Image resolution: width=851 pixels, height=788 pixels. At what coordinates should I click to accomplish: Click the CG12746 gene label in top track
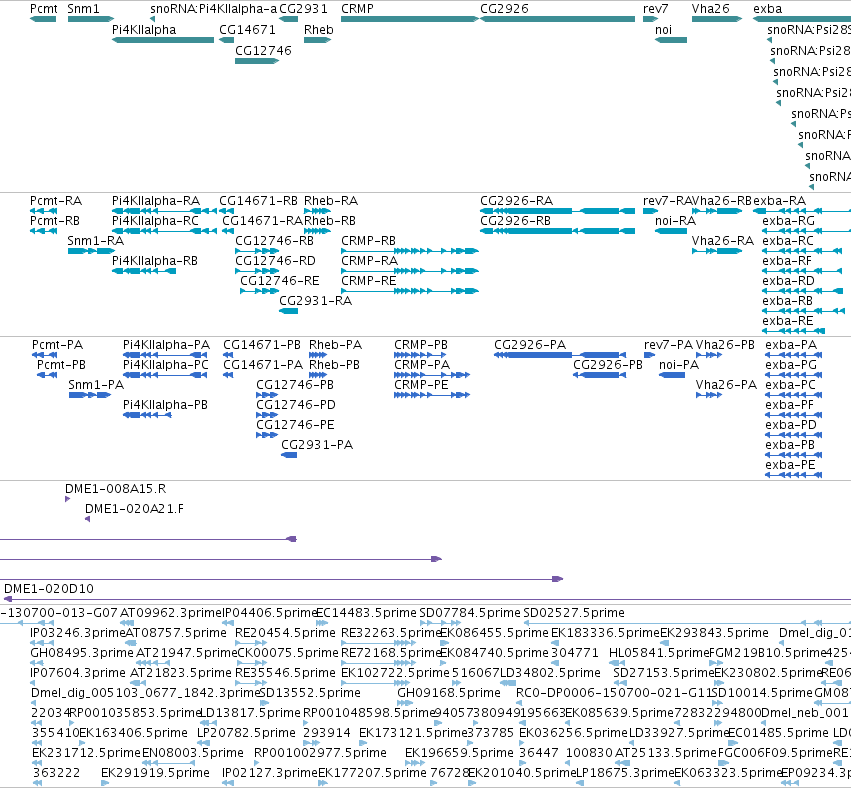263,50
